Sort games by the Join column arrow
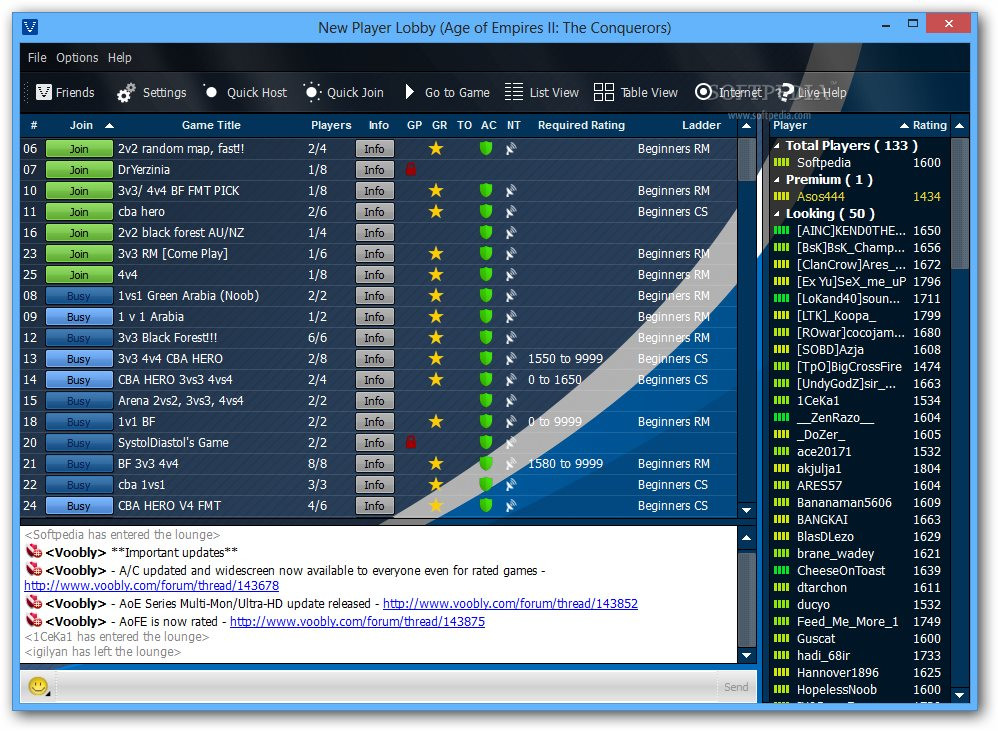998x731 pixels. point(109,125)
